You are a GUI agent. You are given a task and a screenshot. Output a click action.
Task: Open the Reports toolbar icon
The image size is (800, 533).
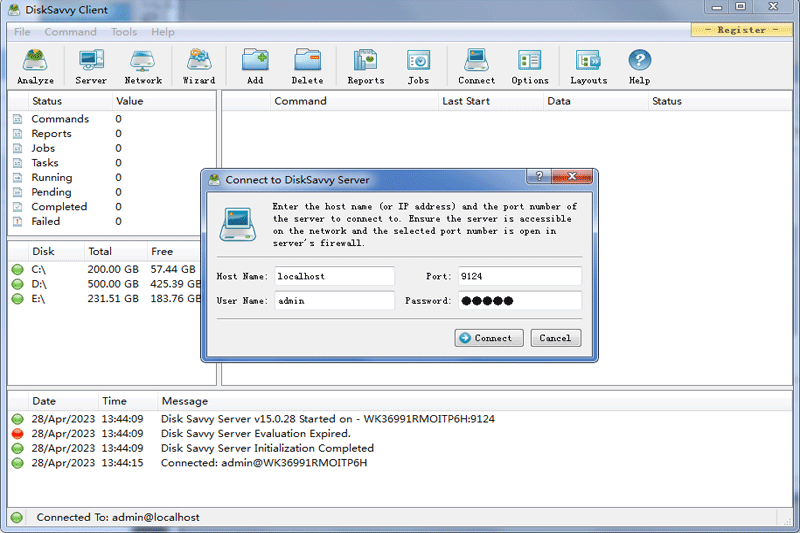(366, 66)
